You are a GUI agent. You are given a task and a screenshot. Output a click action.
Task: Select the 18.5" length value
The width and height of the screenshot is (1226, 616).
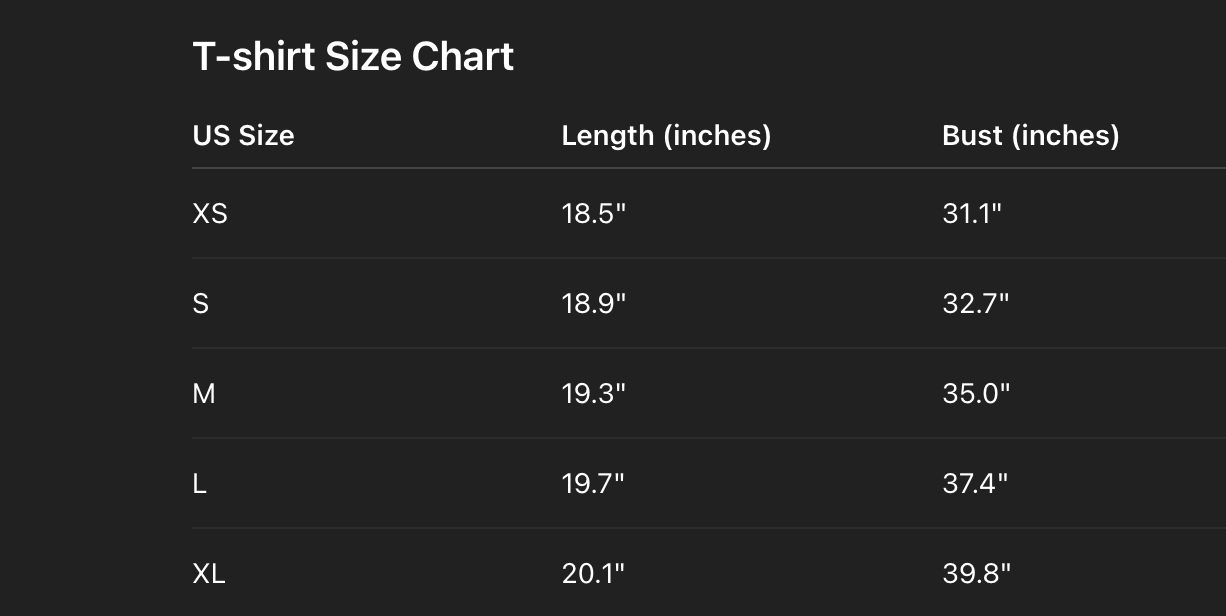pos(593,214)
